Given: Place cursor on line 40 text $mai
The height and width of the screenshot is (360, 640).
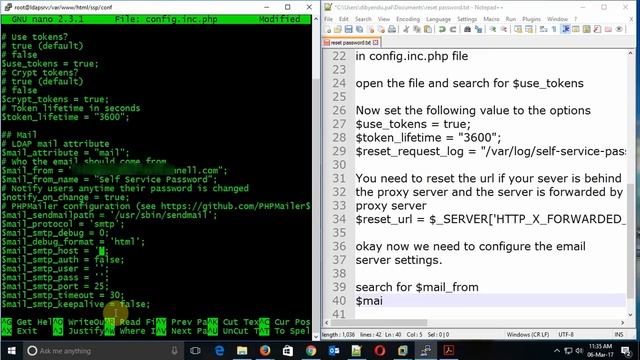Looking at the screenshot, I should pyautogui.click(x=369, y=301).
